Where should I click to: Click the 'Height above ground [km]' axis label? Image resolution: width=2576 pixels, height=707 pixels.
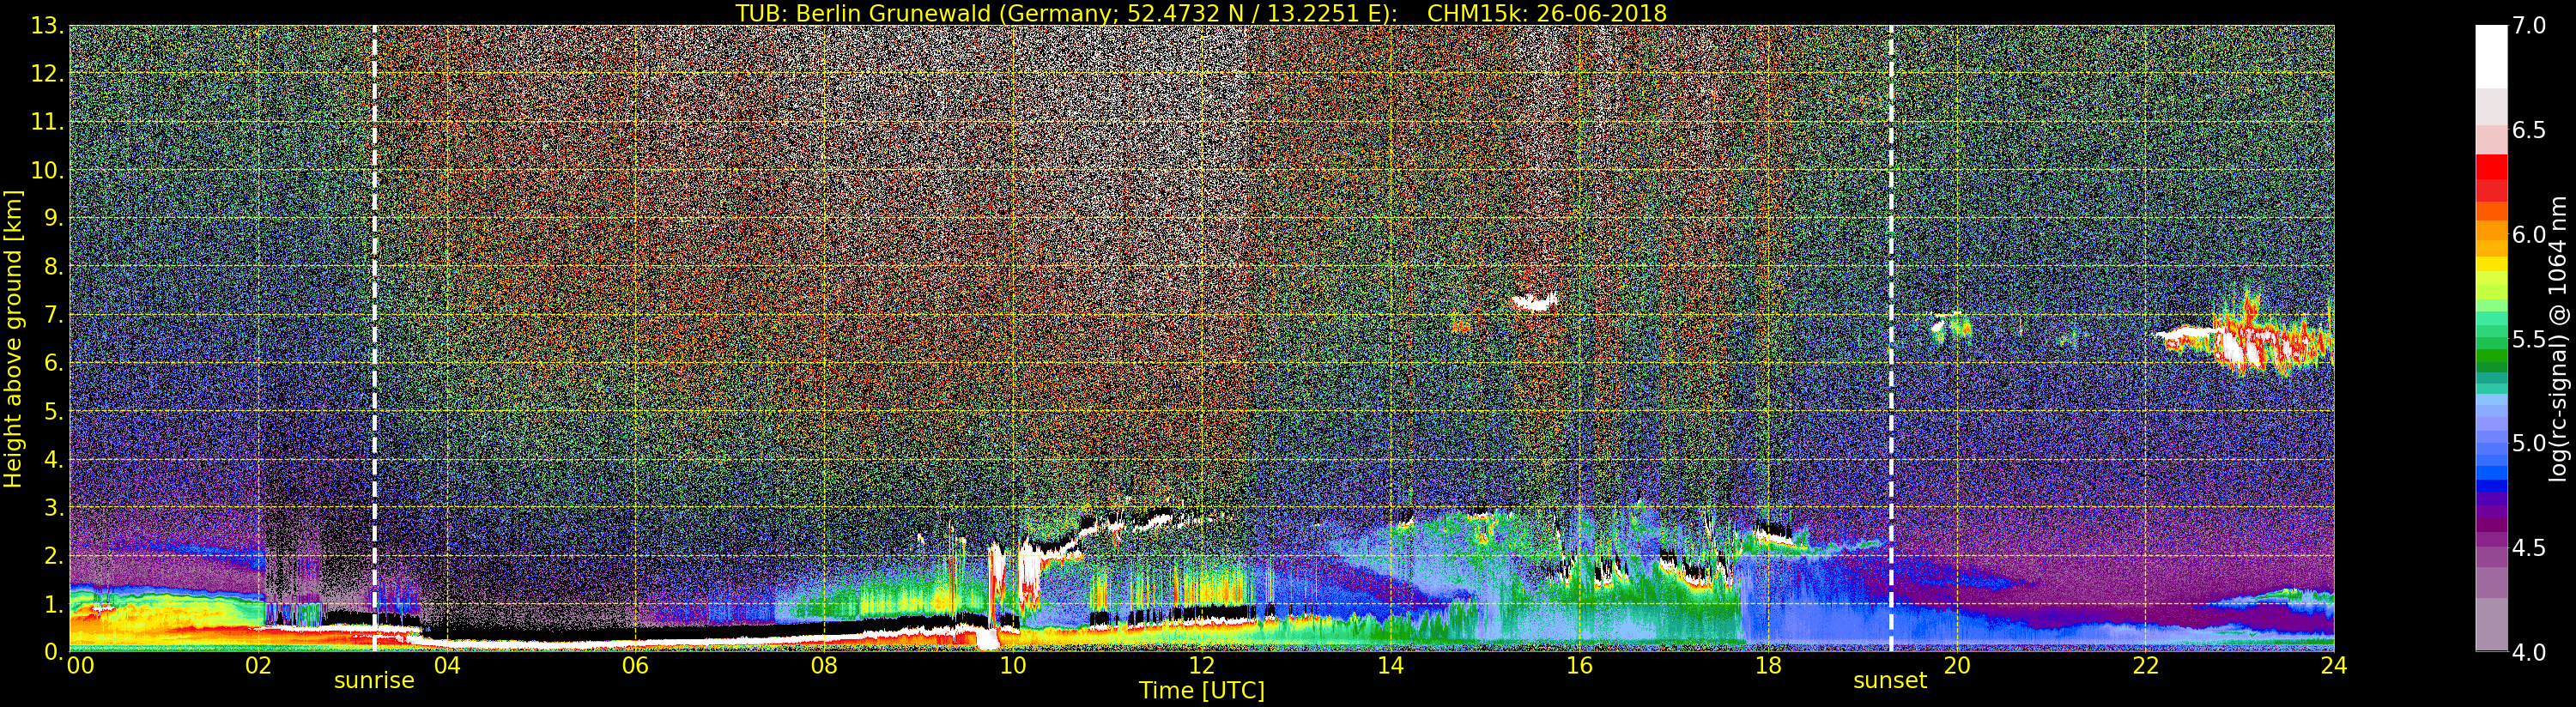tap(13, 338)
